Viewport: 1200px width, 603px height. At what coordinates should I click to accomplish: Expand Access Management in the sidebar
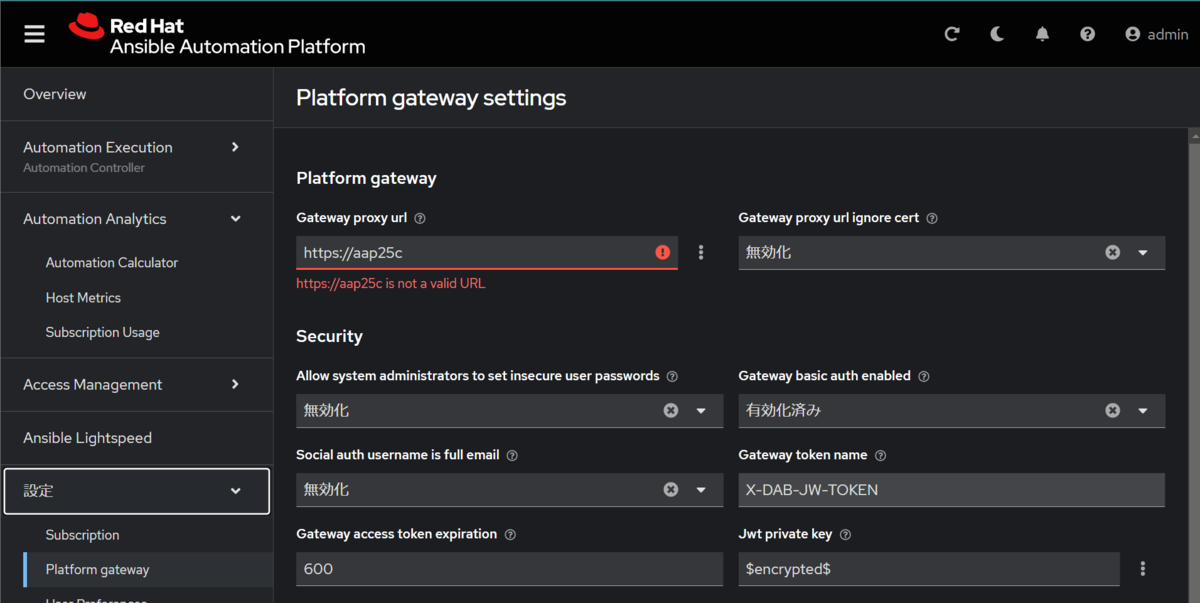click(137, 385)
